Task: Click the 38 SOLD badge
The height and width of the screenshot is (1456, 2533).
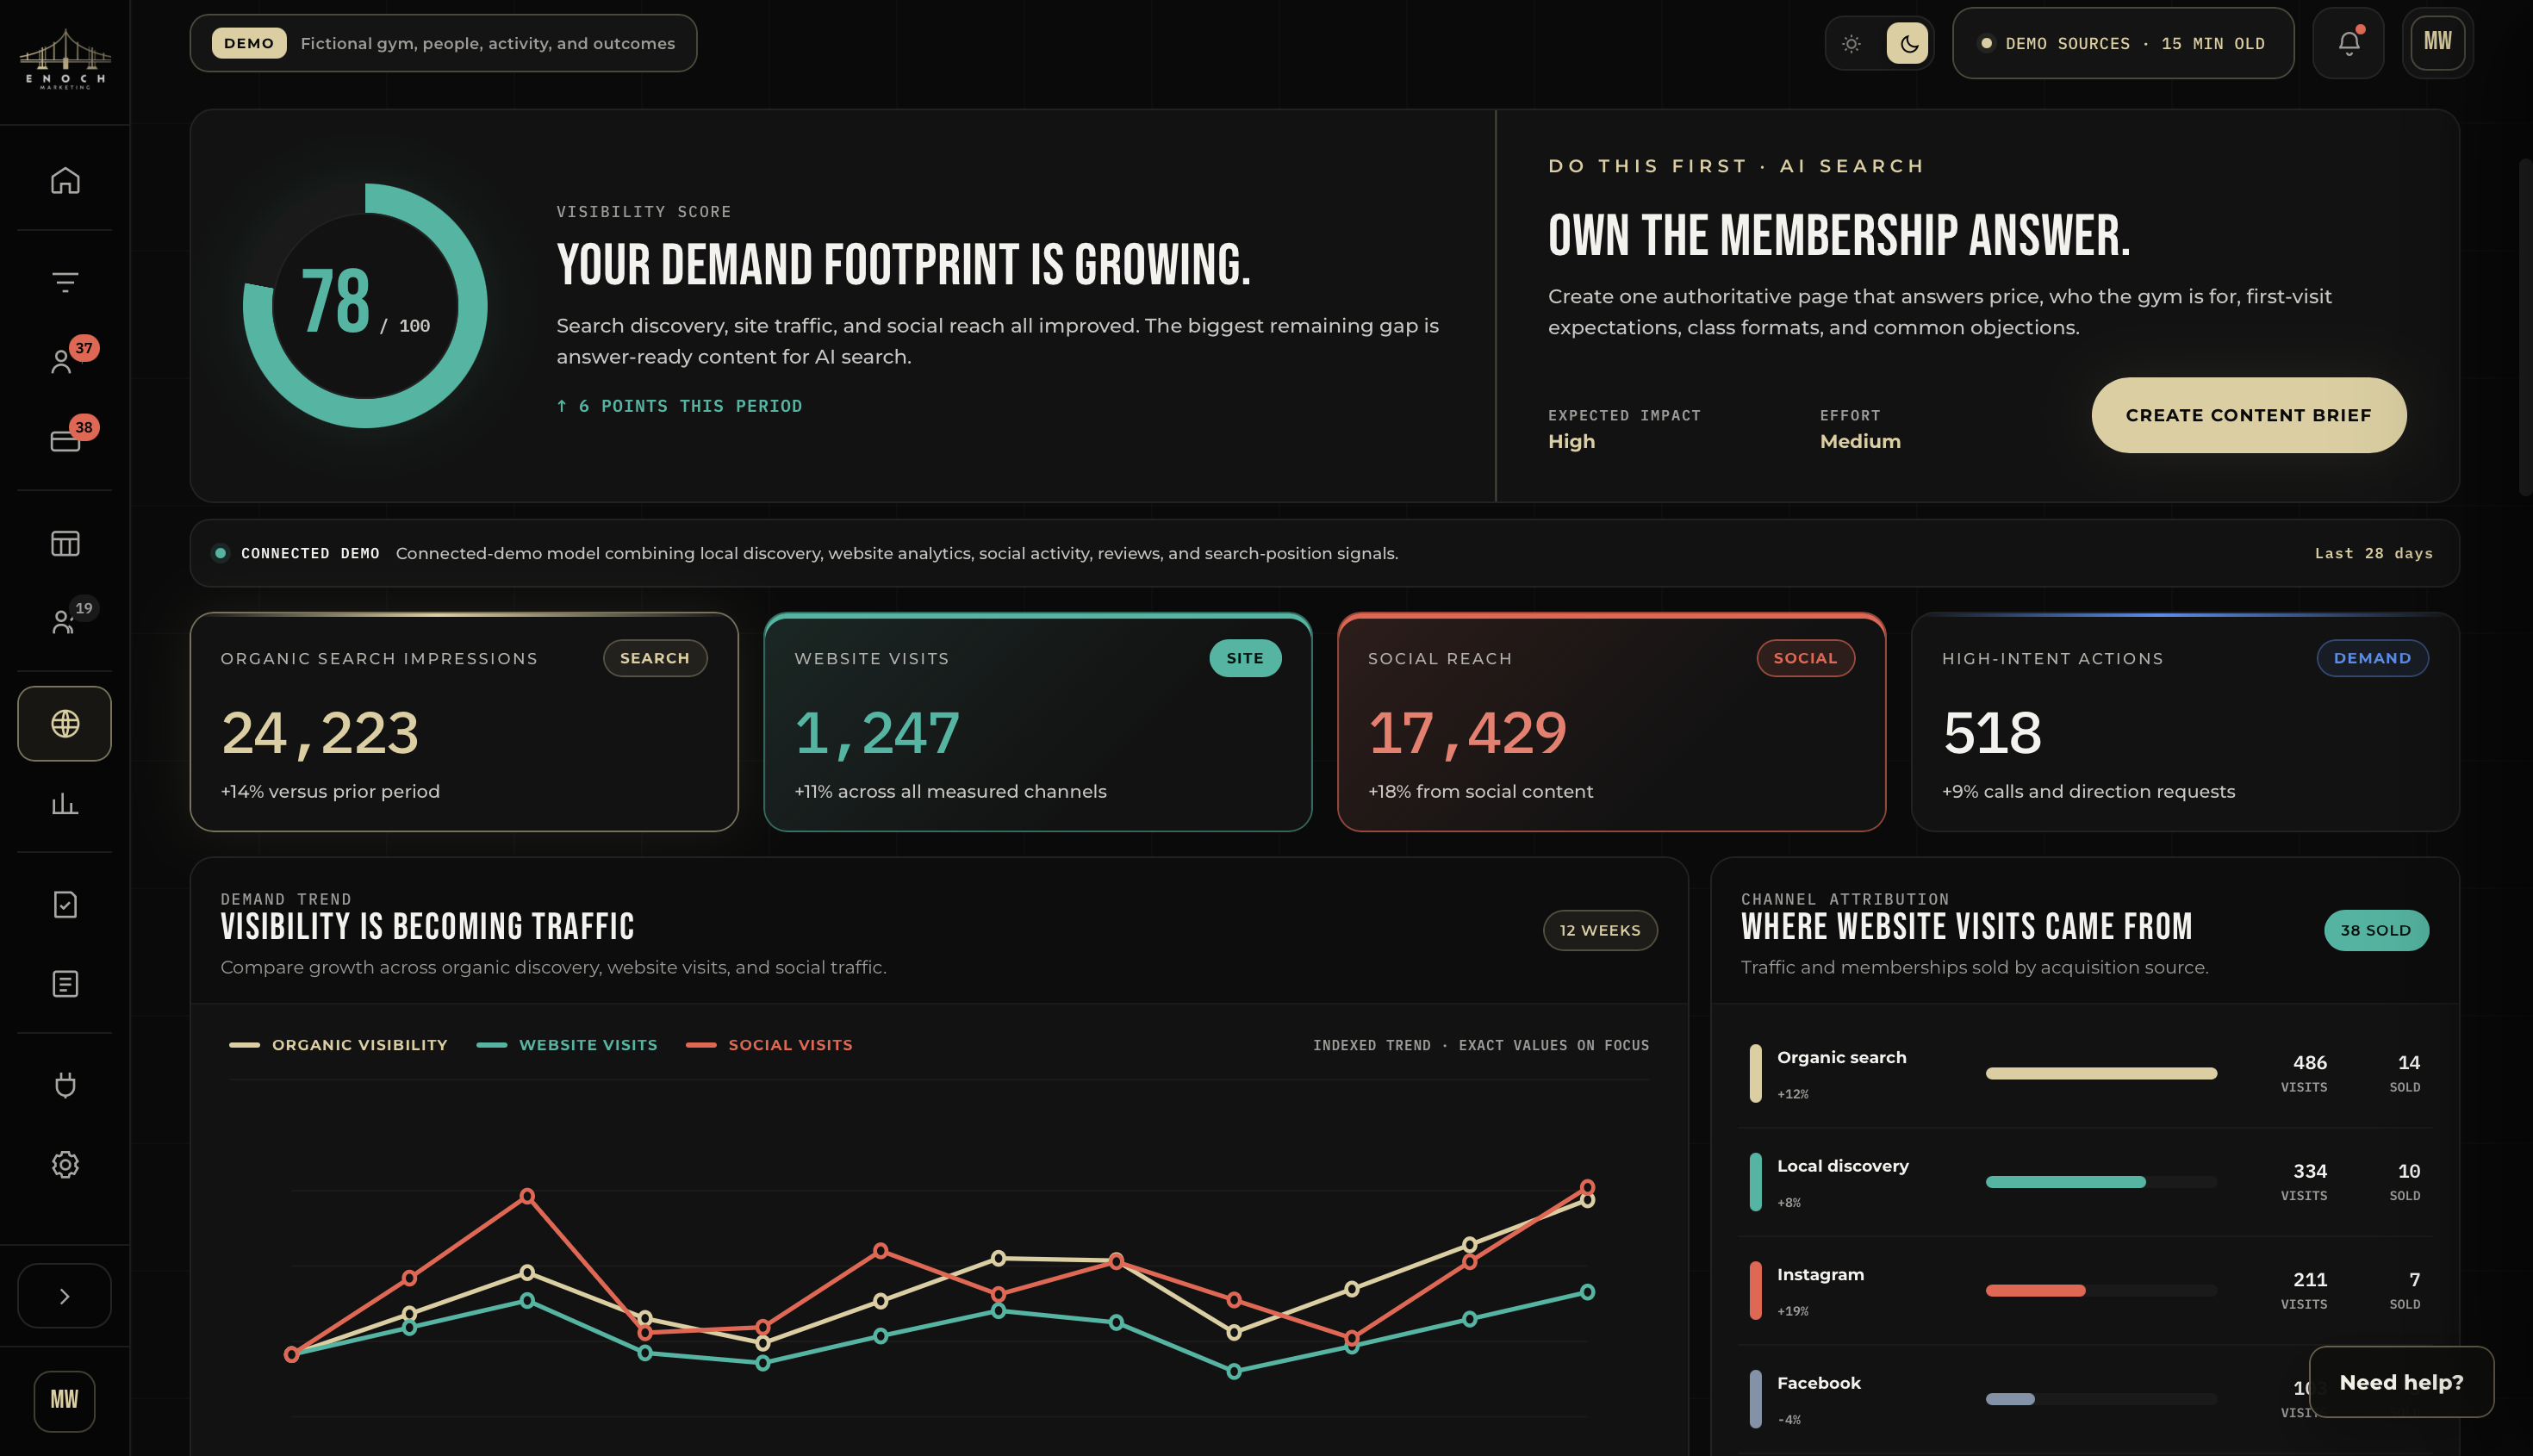Action: [2376, 930]
